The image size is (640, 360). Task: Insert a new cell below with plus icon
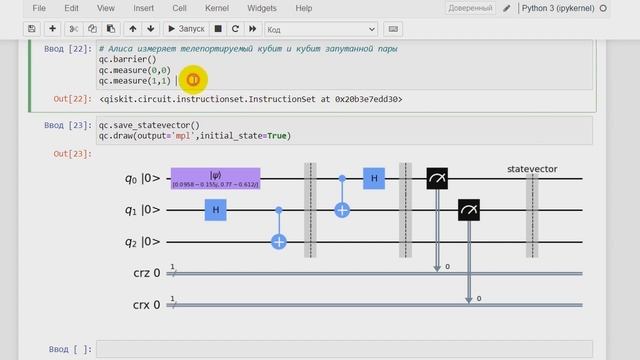[52, 29]
